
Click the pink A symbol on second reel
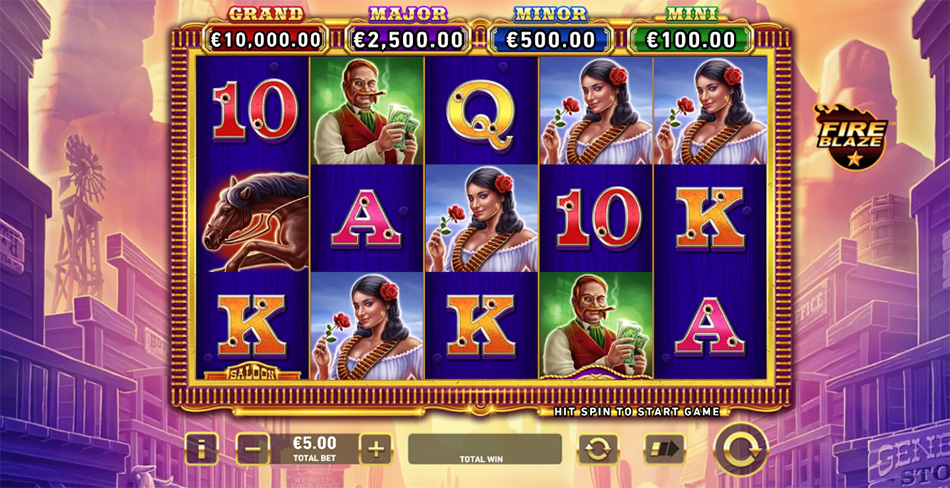365,219
